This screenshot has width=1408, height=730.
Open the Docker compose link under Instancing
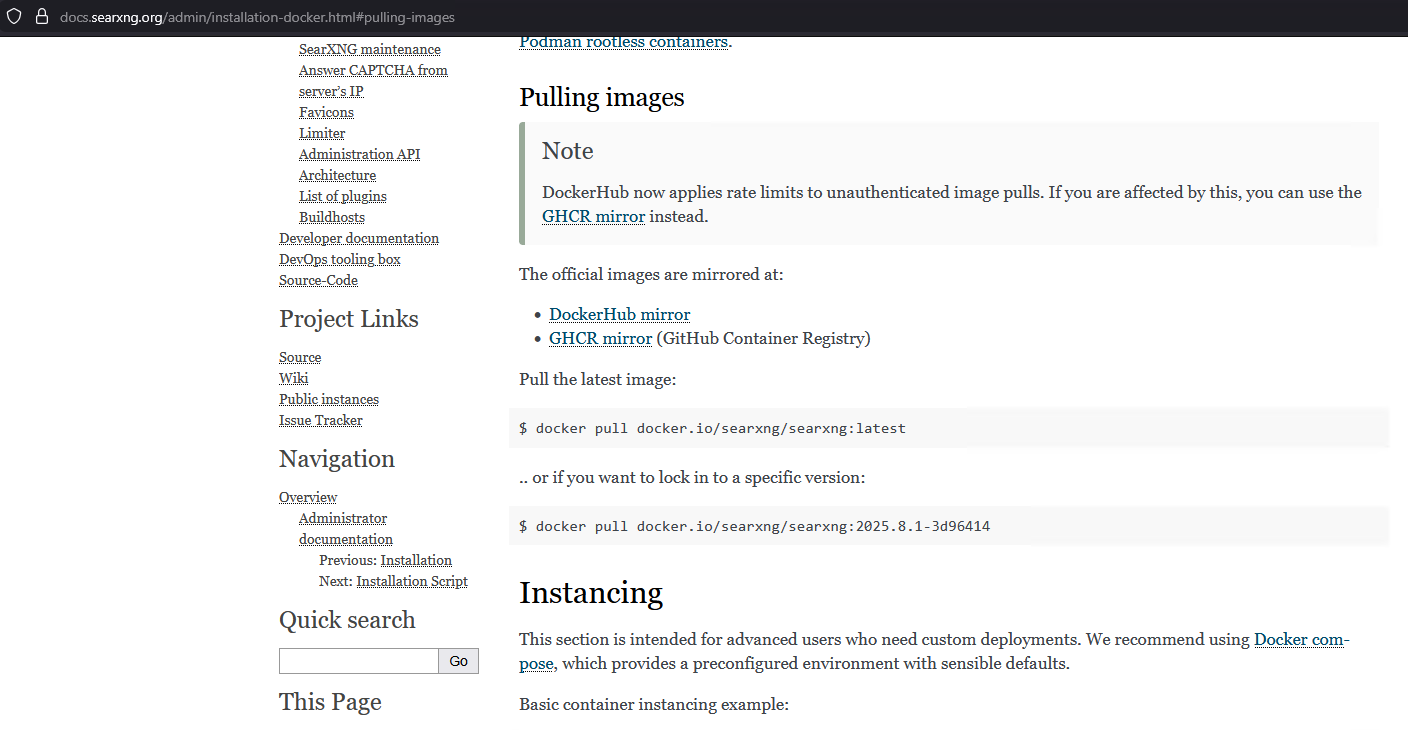click(1298, 639)
